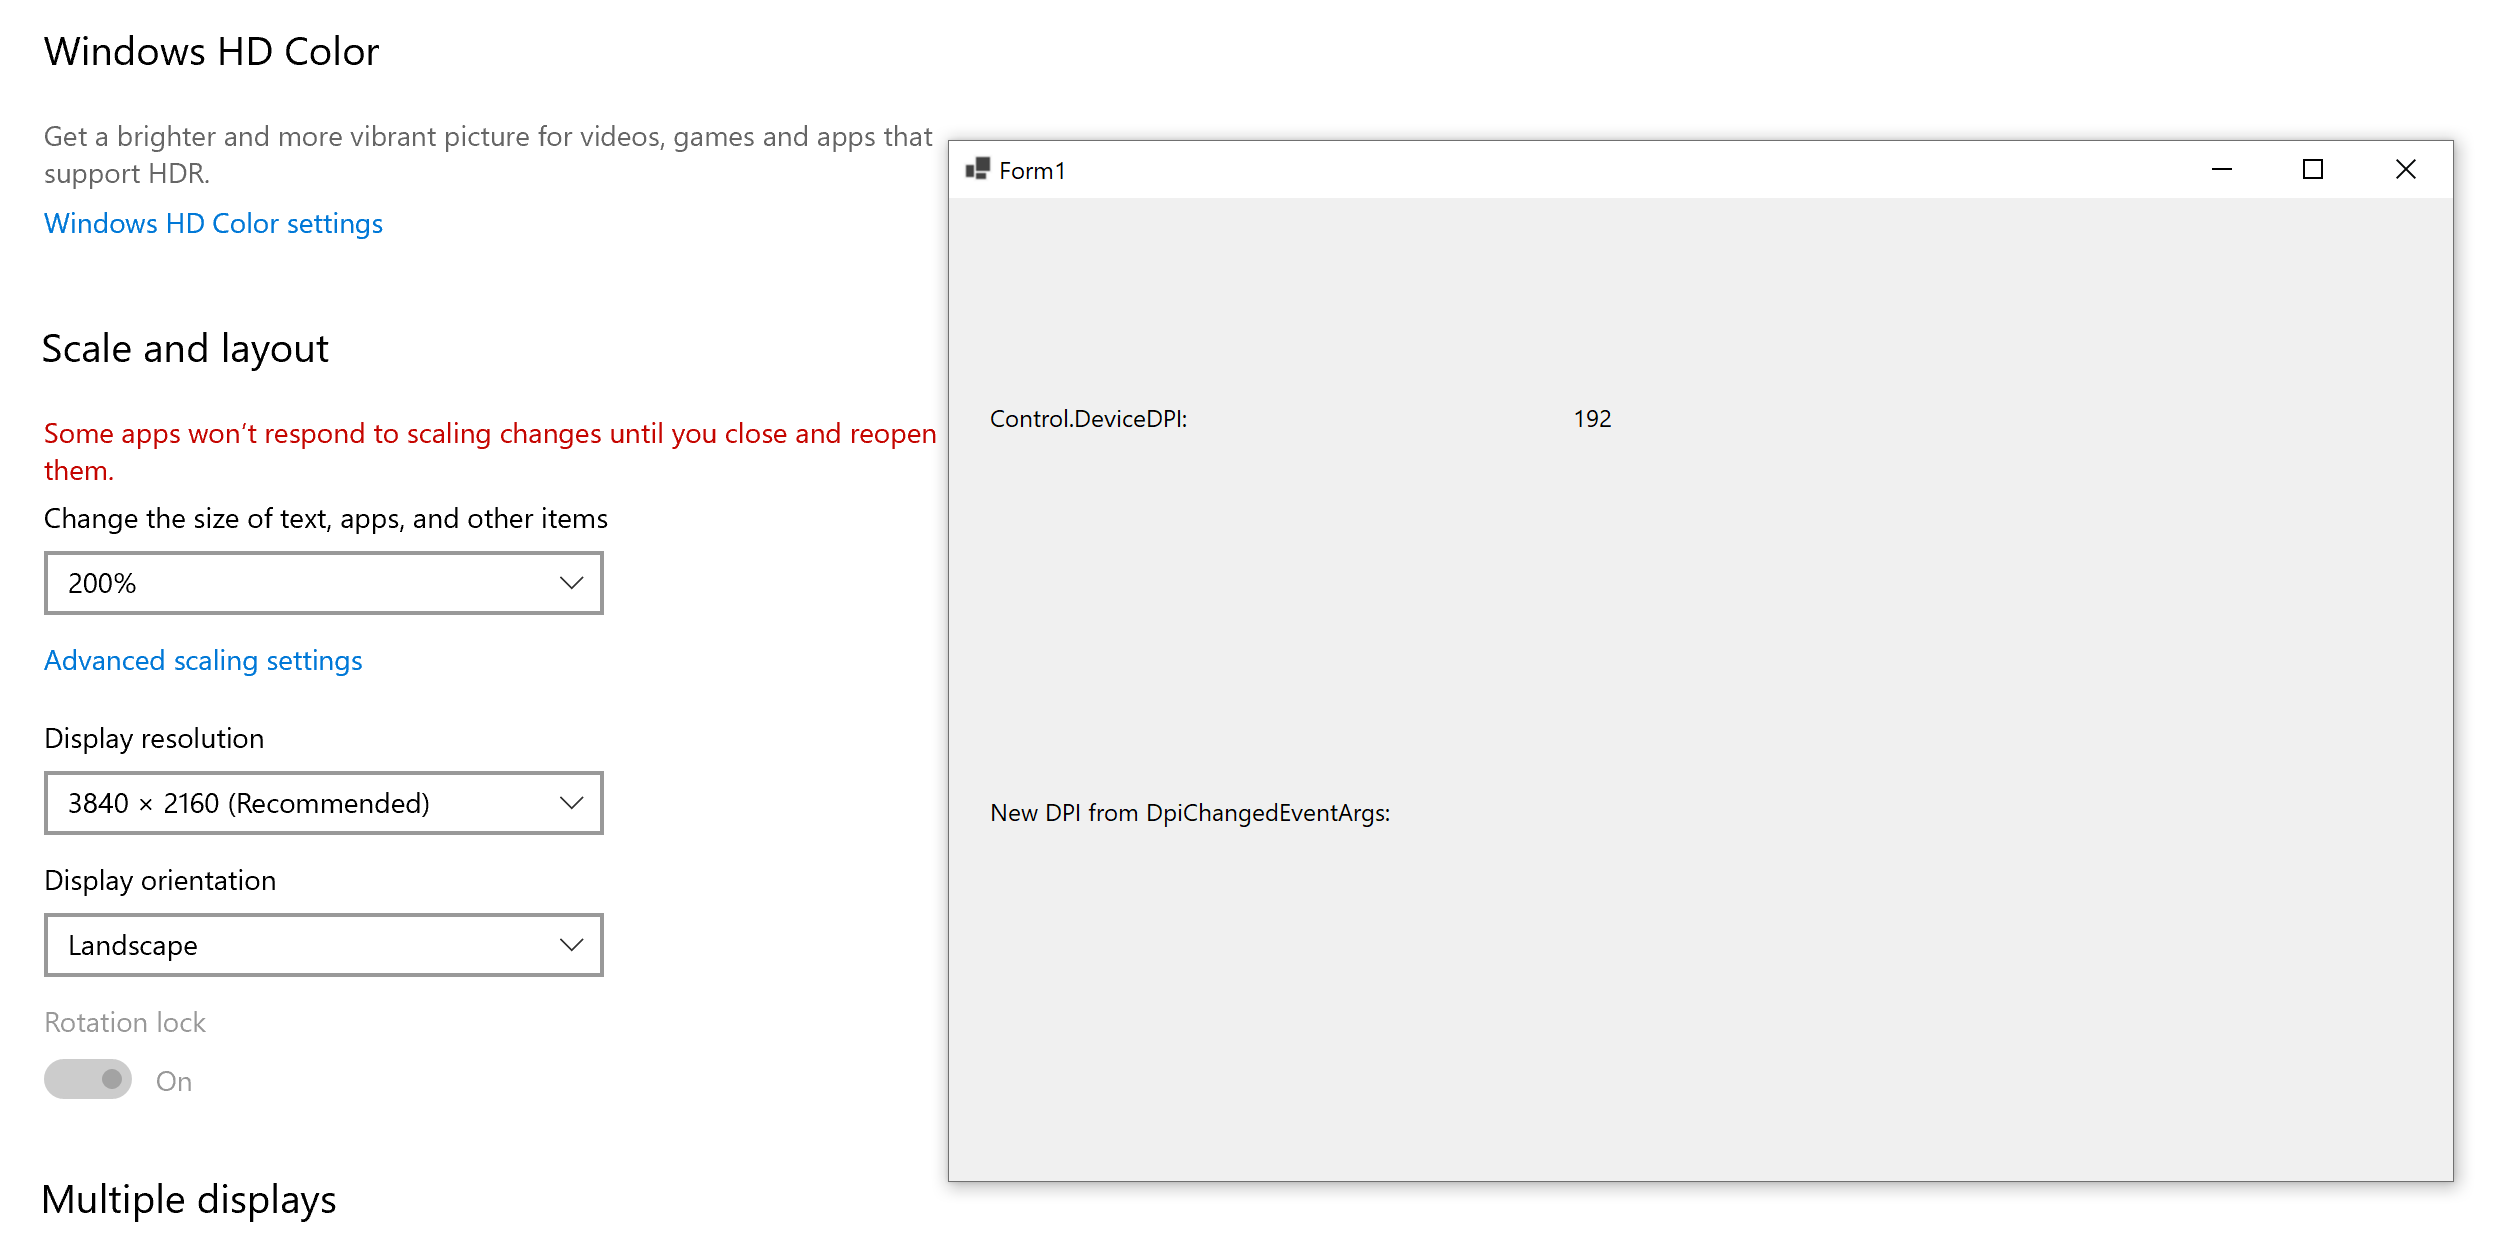Maximize the Form1 window
This screenshot has height=1246, width=2512.
coord(2313,169)
